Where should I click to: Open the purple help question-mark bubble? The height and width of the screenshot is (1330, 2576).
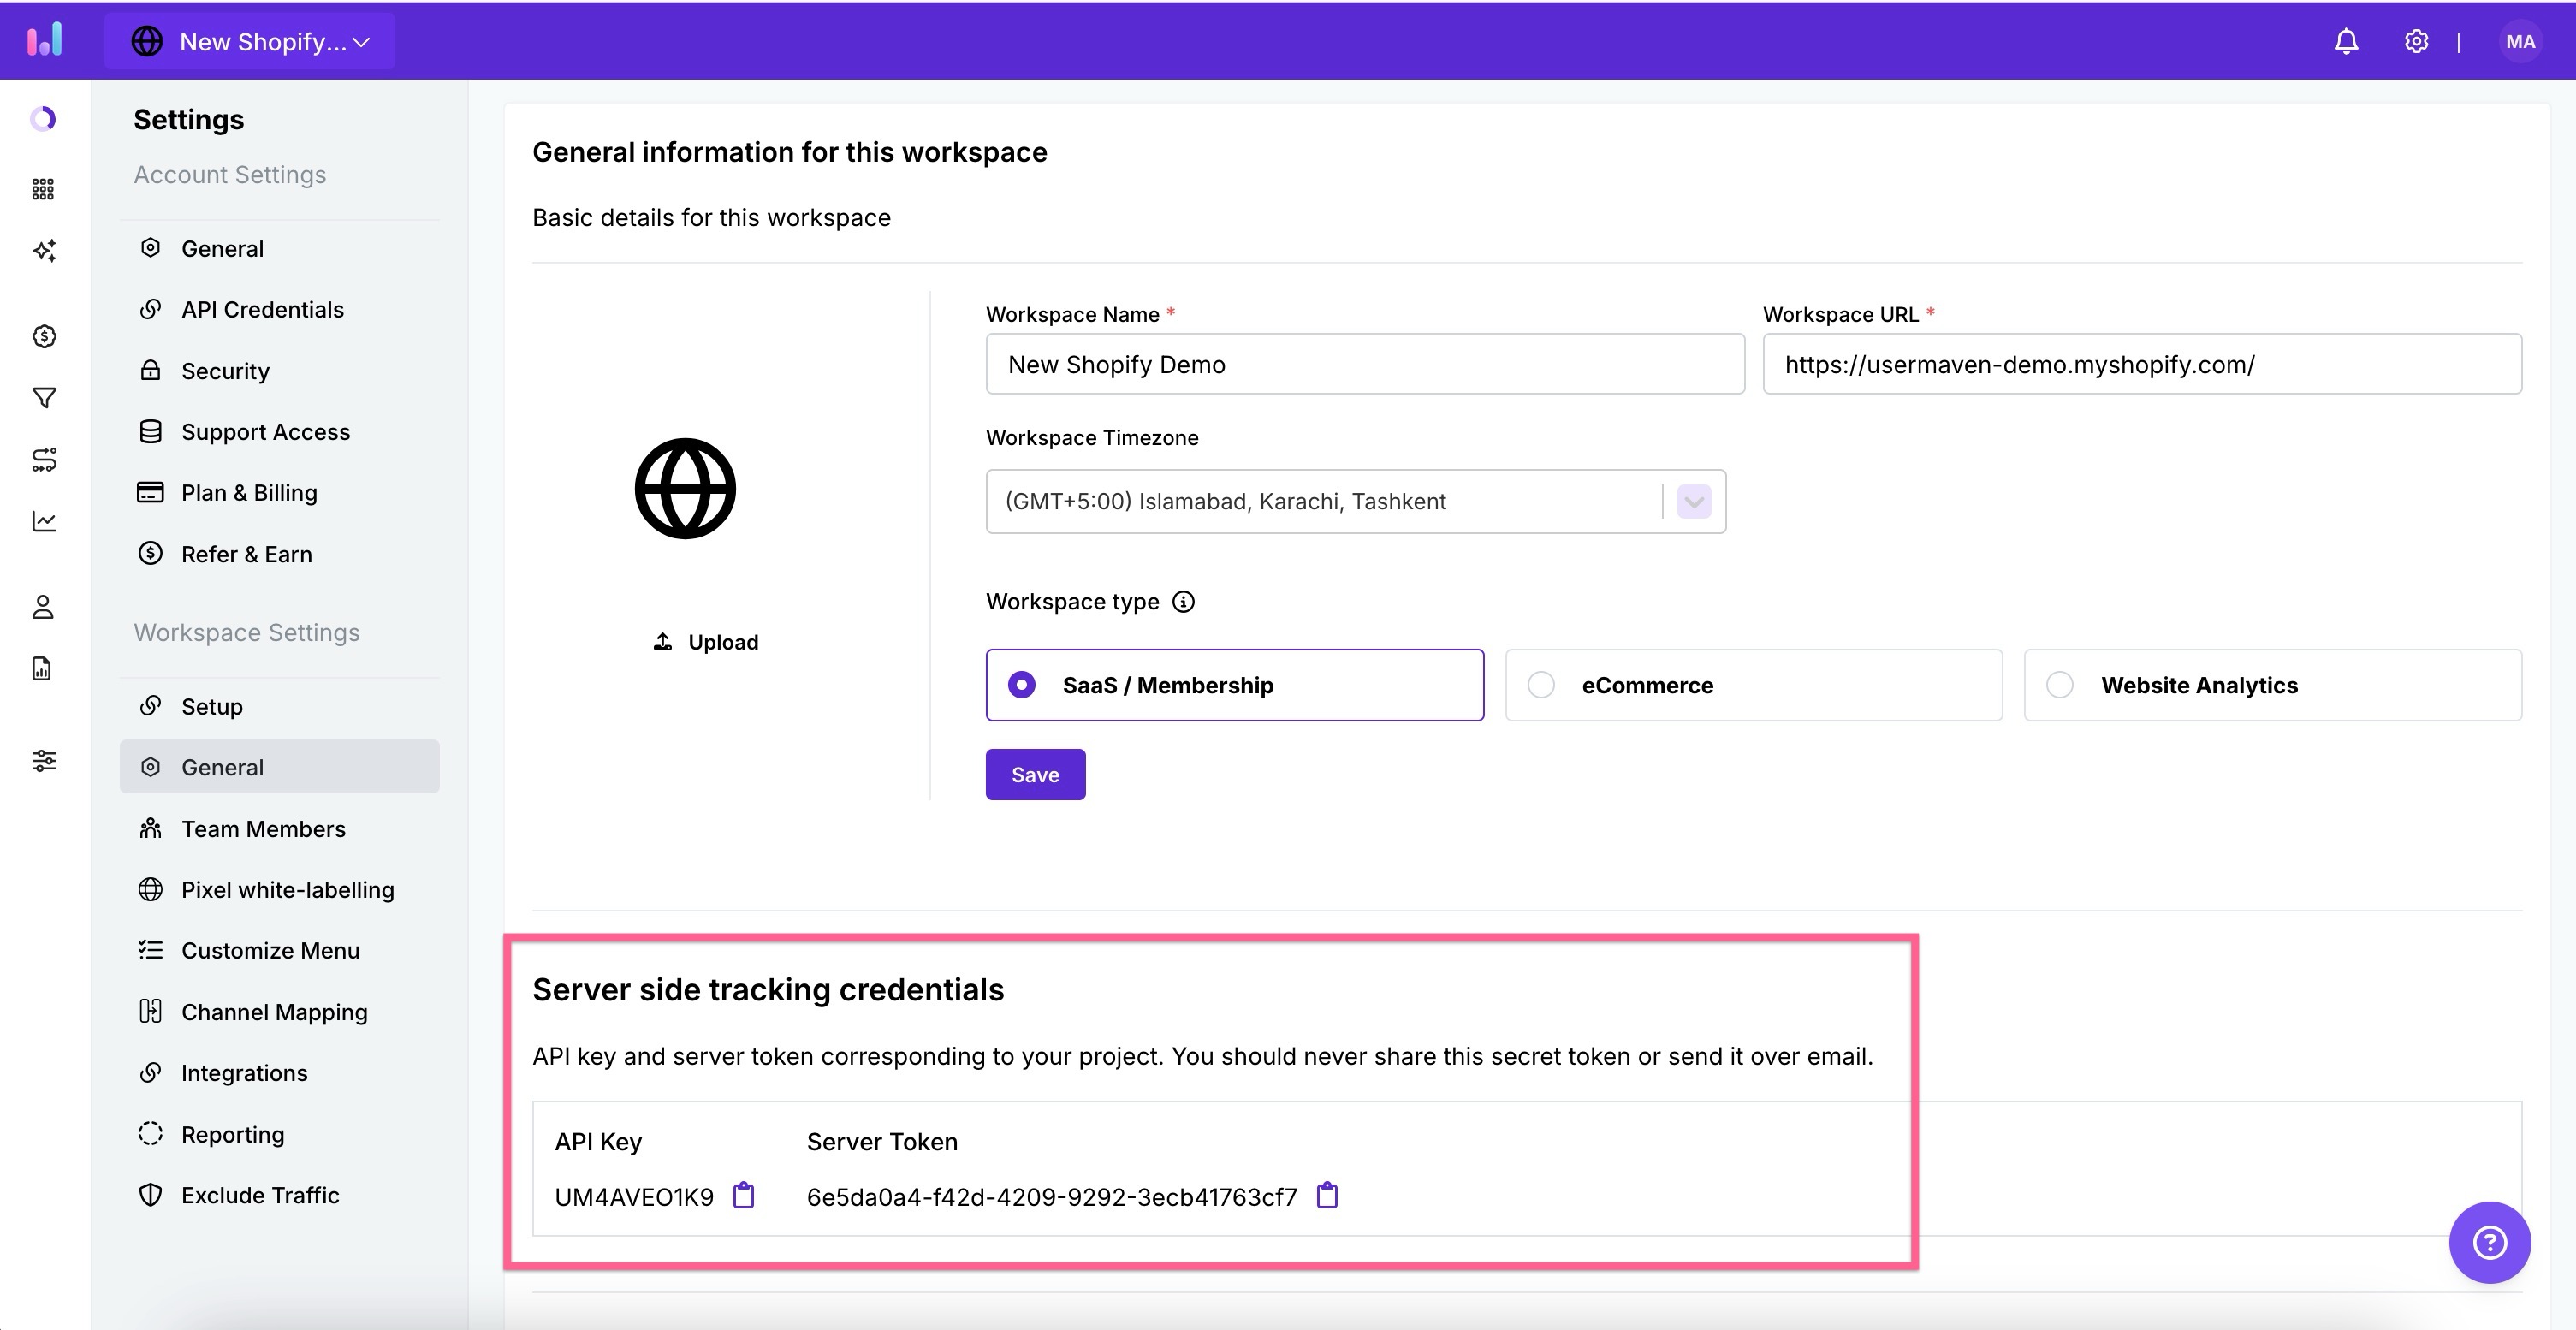(2489, 1242)
